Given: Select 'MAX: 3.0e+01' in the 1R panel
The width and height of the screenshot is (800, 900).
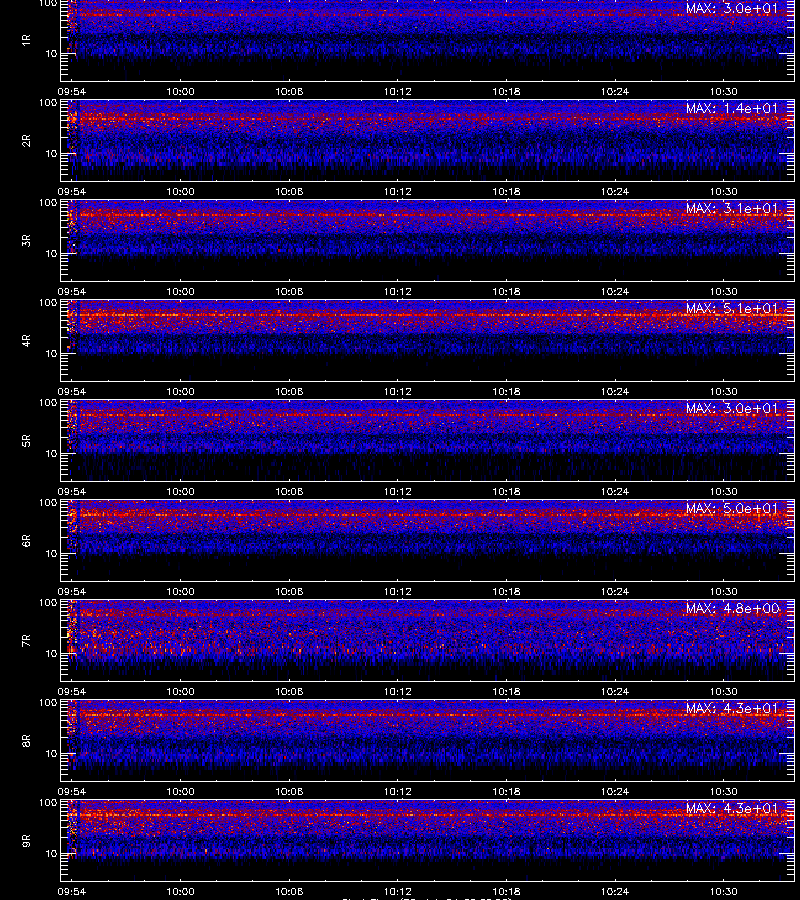Looking at the screenshot, I should [732, 9].
